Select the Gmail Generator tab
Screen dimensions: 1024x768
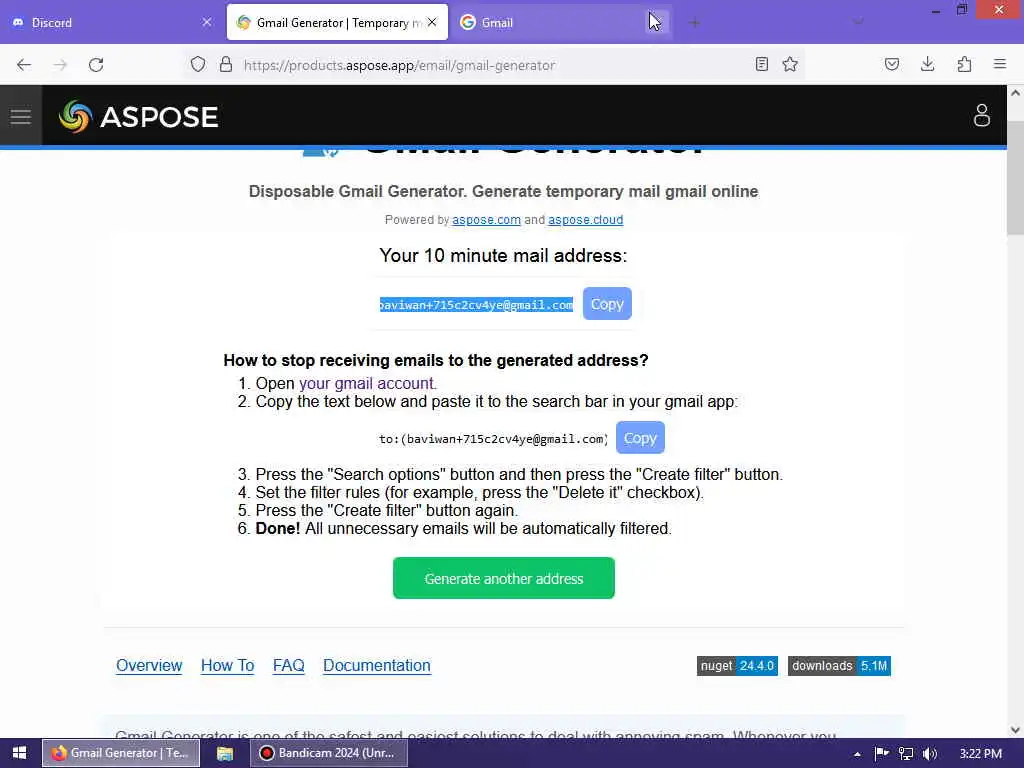337,22
